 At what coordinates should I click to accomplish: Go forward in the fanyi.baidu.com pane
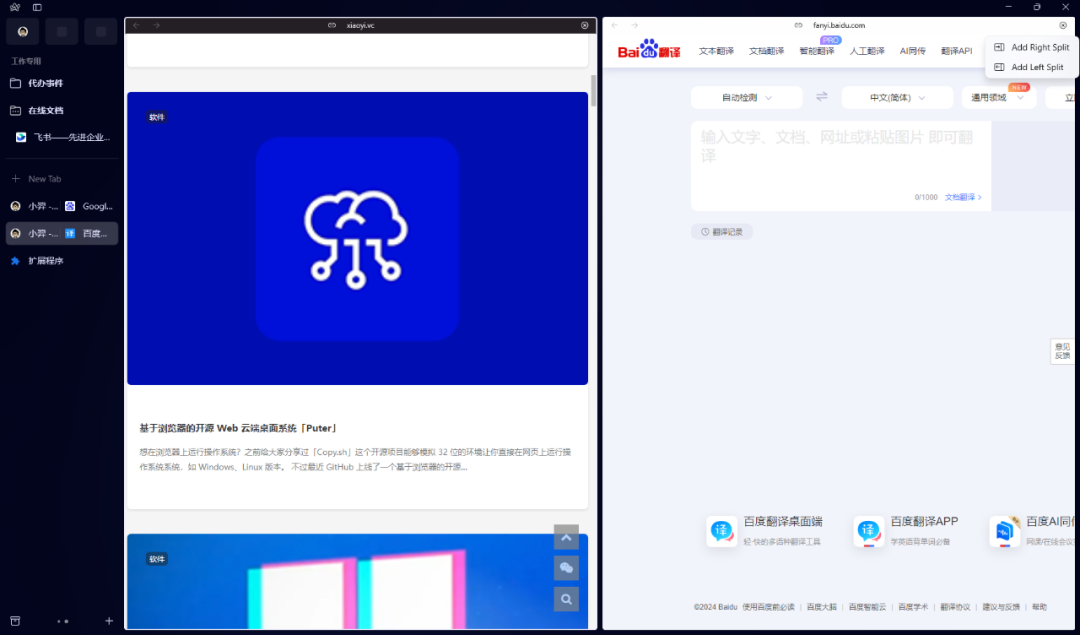click(x=634, y=25)
